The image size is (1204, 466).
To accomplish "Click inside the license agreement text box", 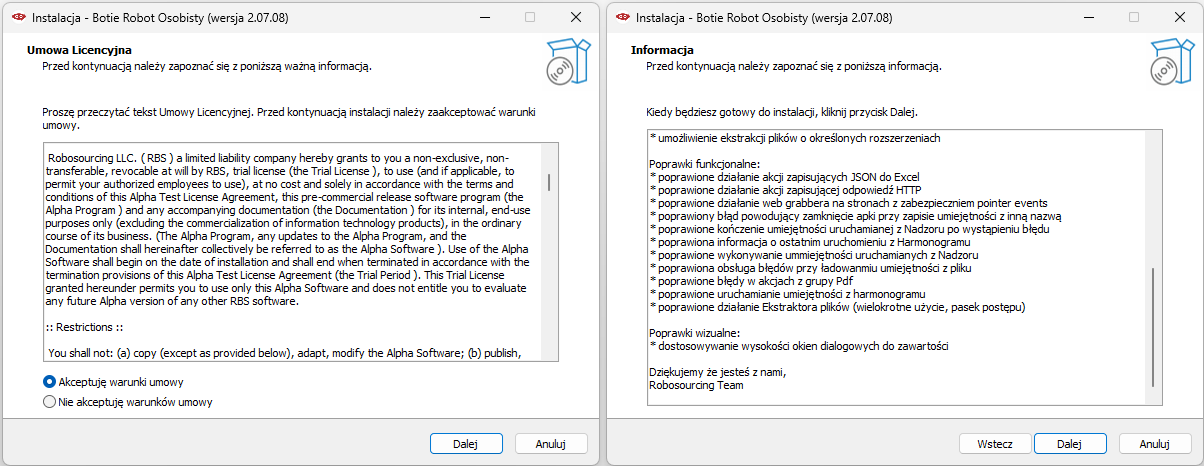I will [300, 252].
